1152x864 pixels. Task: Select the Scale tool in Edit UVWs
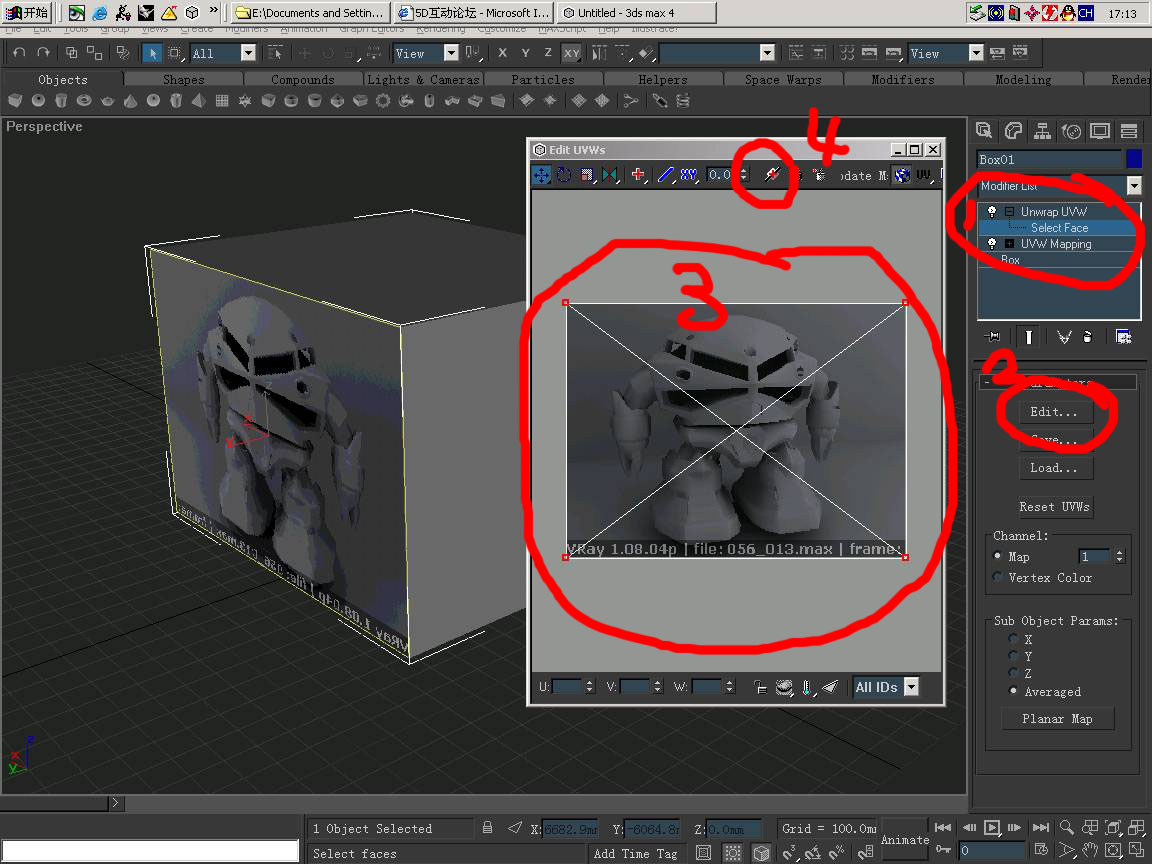(x=586, y=175)
